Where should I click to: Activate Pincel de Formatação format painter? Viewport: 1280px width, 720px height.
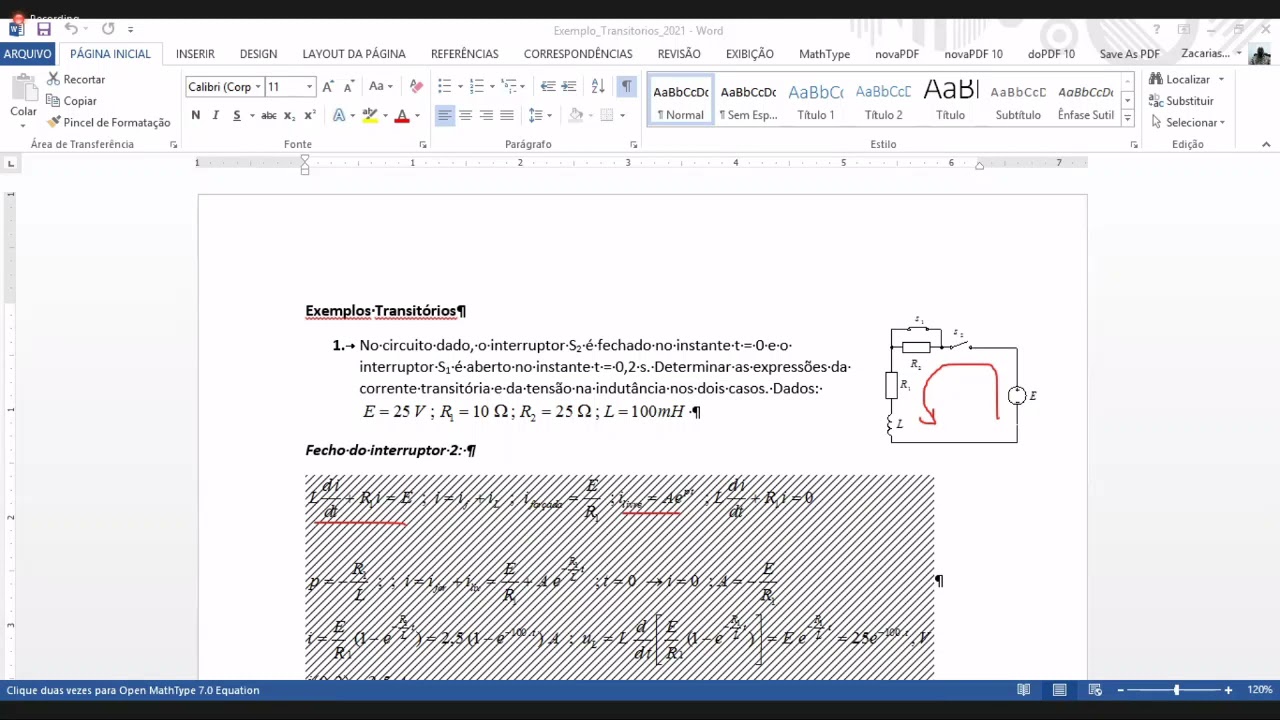108,122
